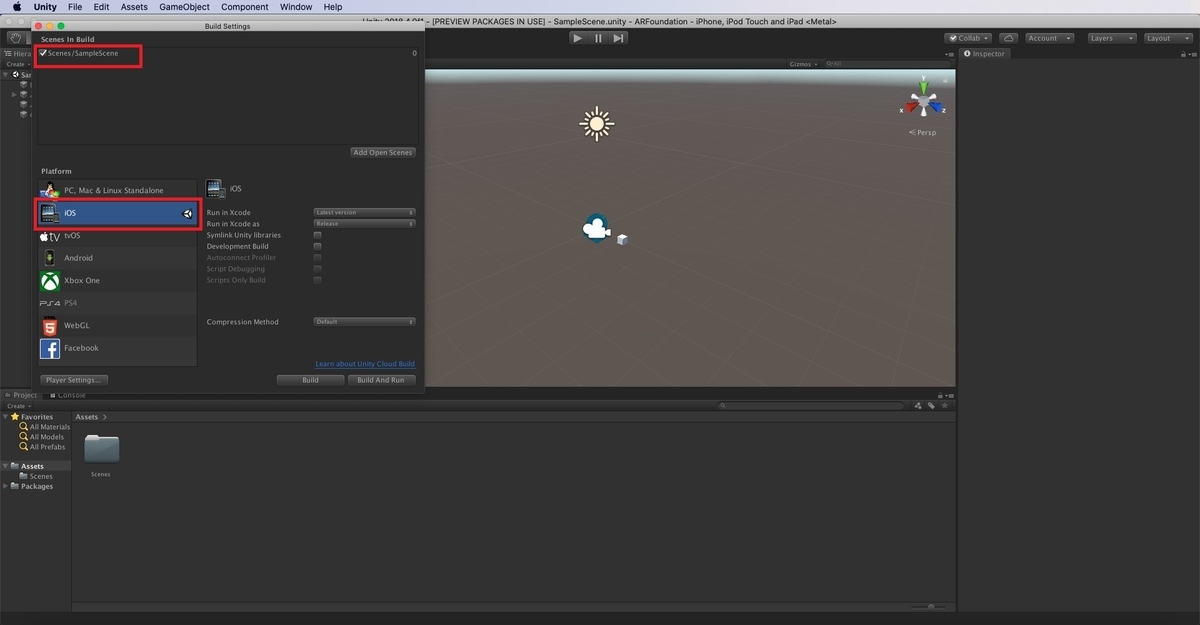Click the Step frame button
Screen dimensions: 1200x625
(x=618, y=38)
